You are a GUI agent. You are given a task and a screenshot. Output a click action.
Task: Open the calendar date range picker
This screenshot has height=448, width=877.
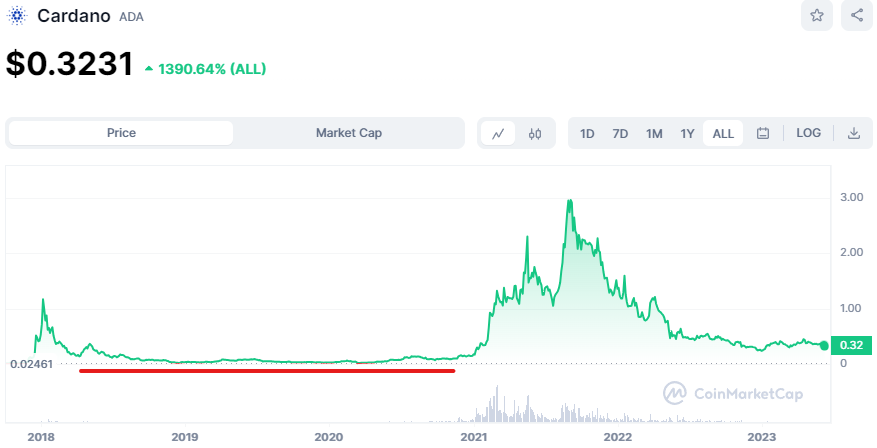[762, 133]
